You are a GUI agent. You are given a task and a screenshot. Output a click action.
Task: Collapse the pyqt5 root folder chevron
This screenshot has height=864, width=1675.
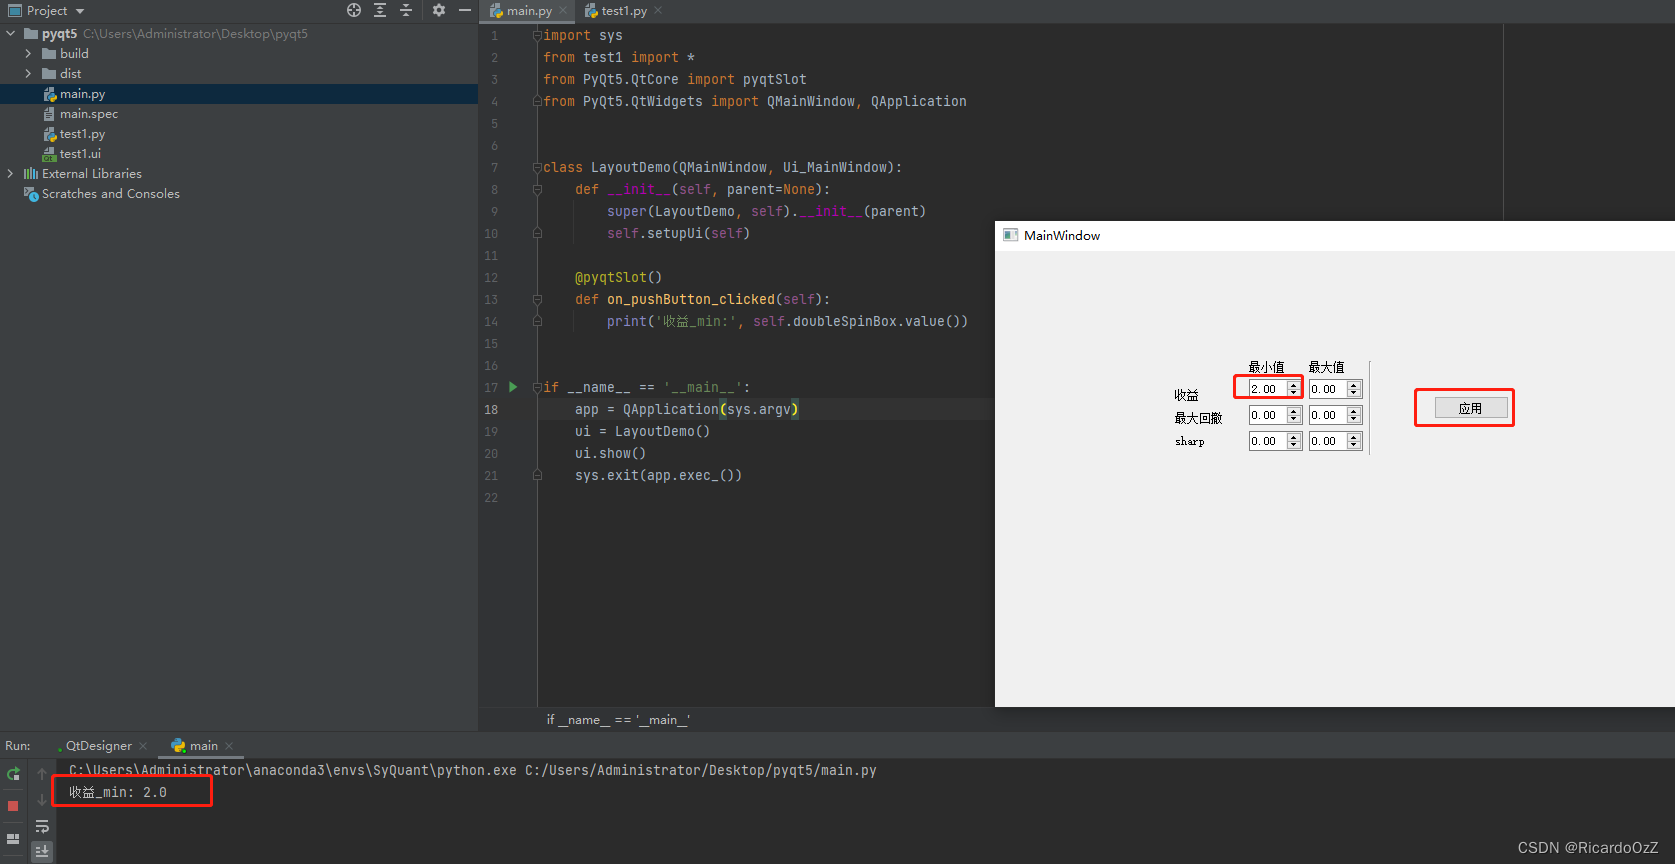pyautogui.click(x=11, y=34)
